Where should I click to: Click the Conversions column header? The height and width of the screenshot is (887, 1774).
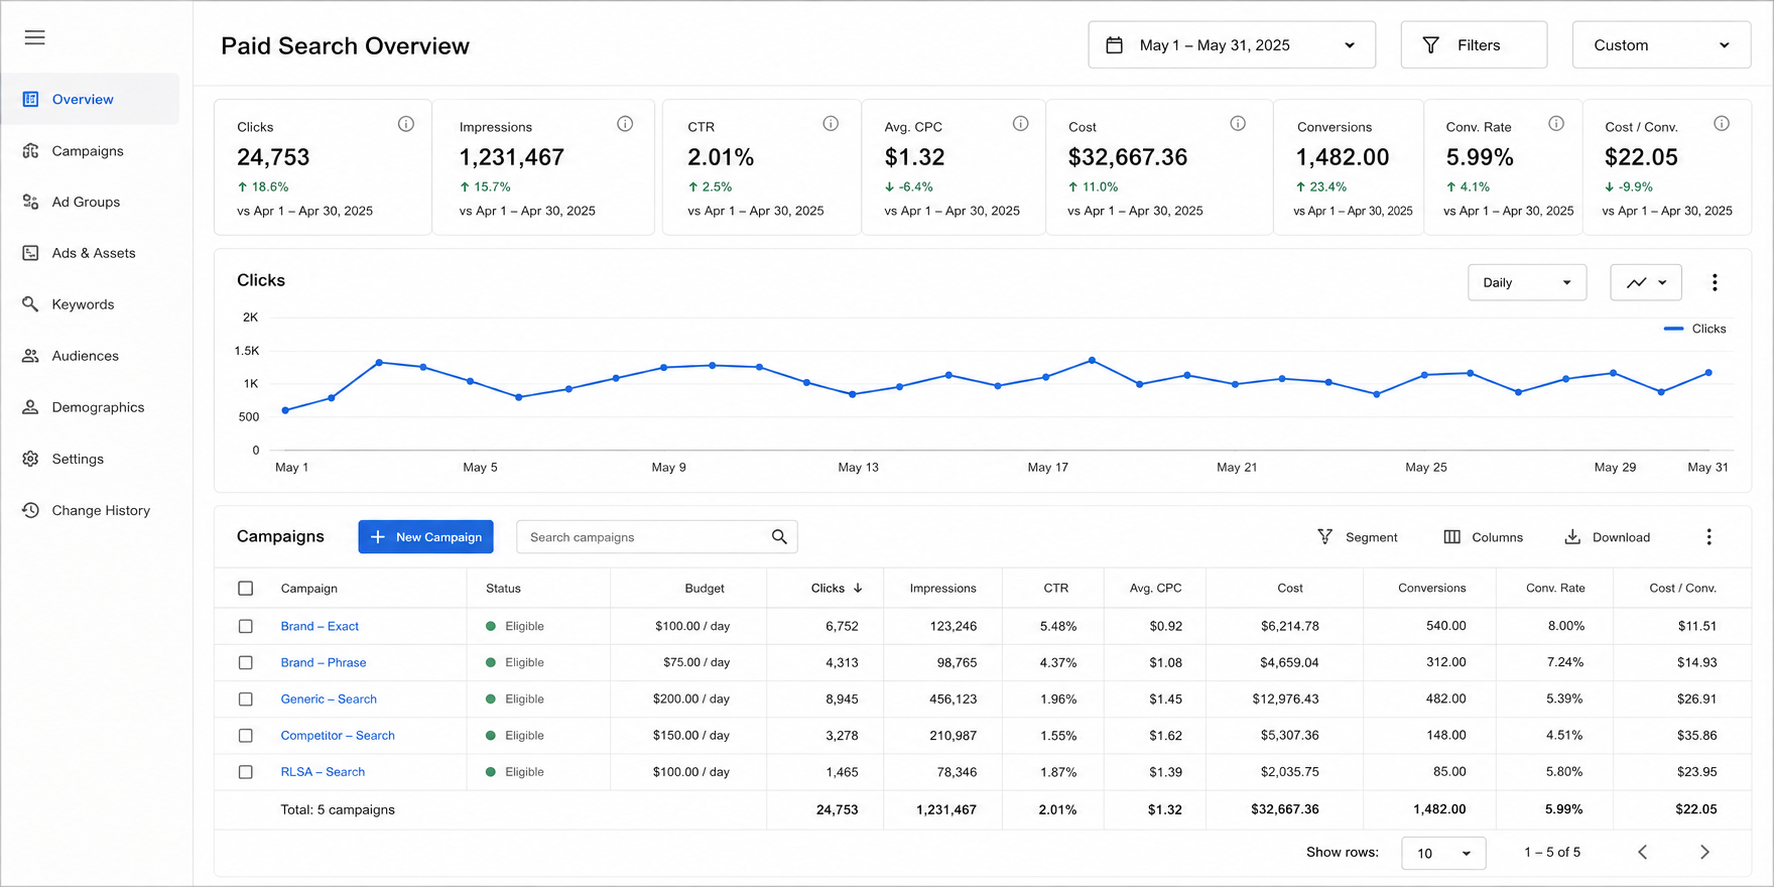tap(1432, 588)
